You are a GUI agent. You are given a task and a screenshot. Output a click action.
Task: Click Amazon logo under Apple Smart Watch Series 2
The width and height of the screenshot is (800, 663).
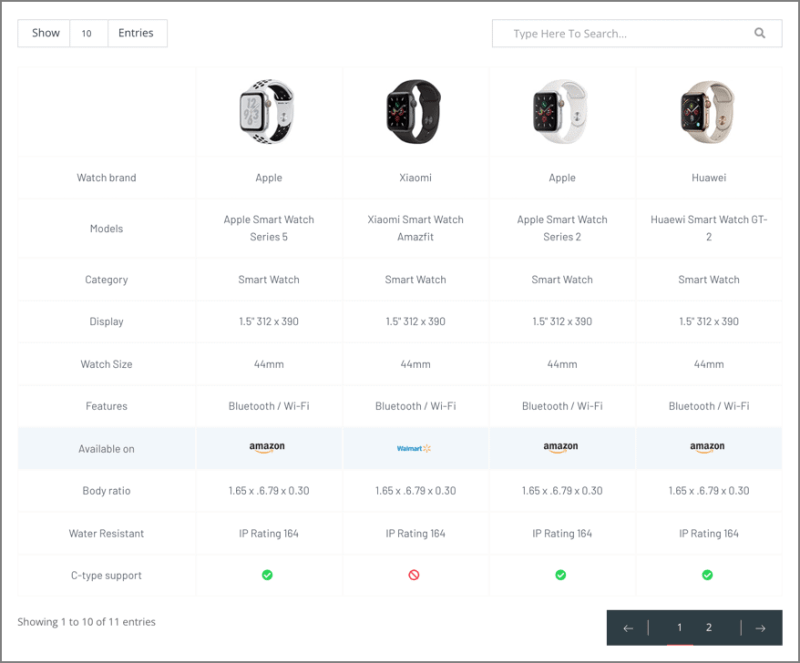click(x=561, y=448)
